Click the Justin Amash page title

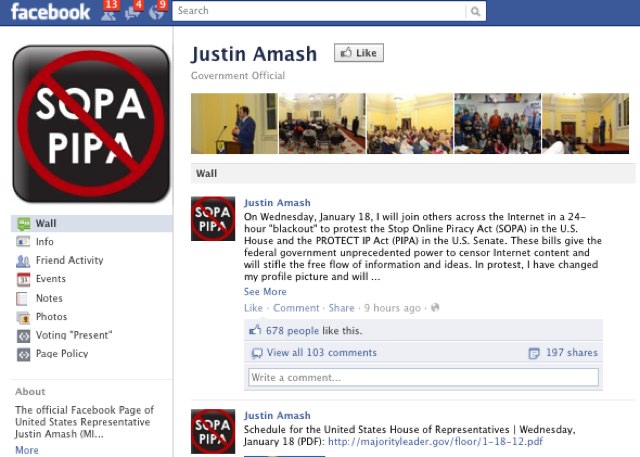pyautogui.click(x=254, y=54)
